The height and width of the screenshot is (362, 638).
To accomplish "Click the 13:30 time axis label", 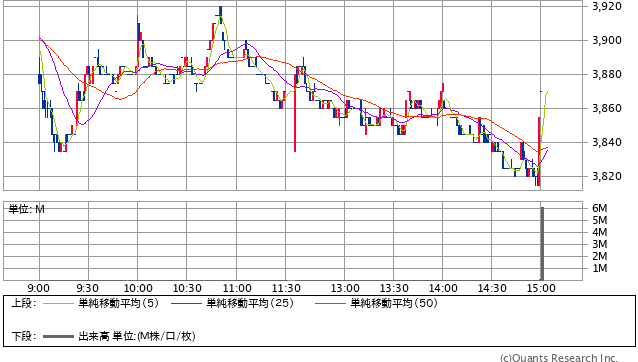I will tap(394, 288).
